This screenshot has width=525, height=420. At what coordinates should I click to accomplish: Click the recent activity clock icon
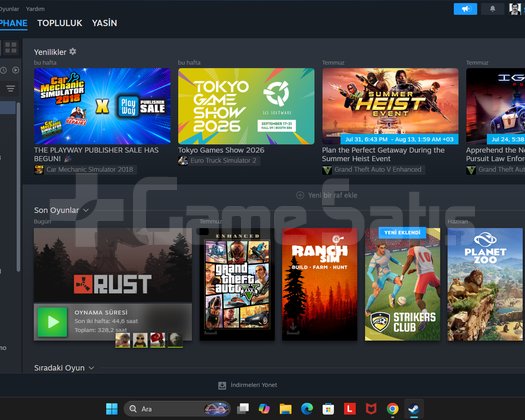3,70
